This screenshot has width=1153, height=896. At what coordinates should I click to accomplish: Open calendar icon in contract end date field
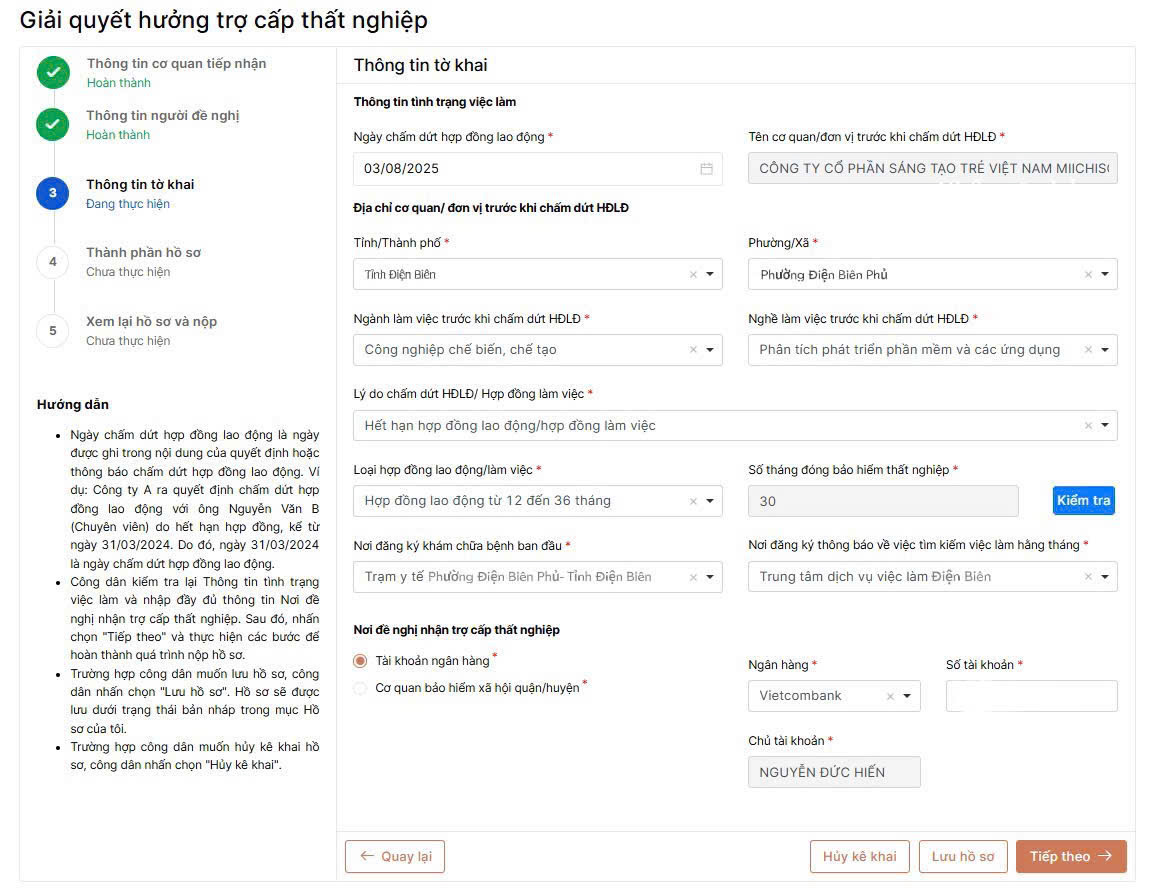[x=706, y=169]
